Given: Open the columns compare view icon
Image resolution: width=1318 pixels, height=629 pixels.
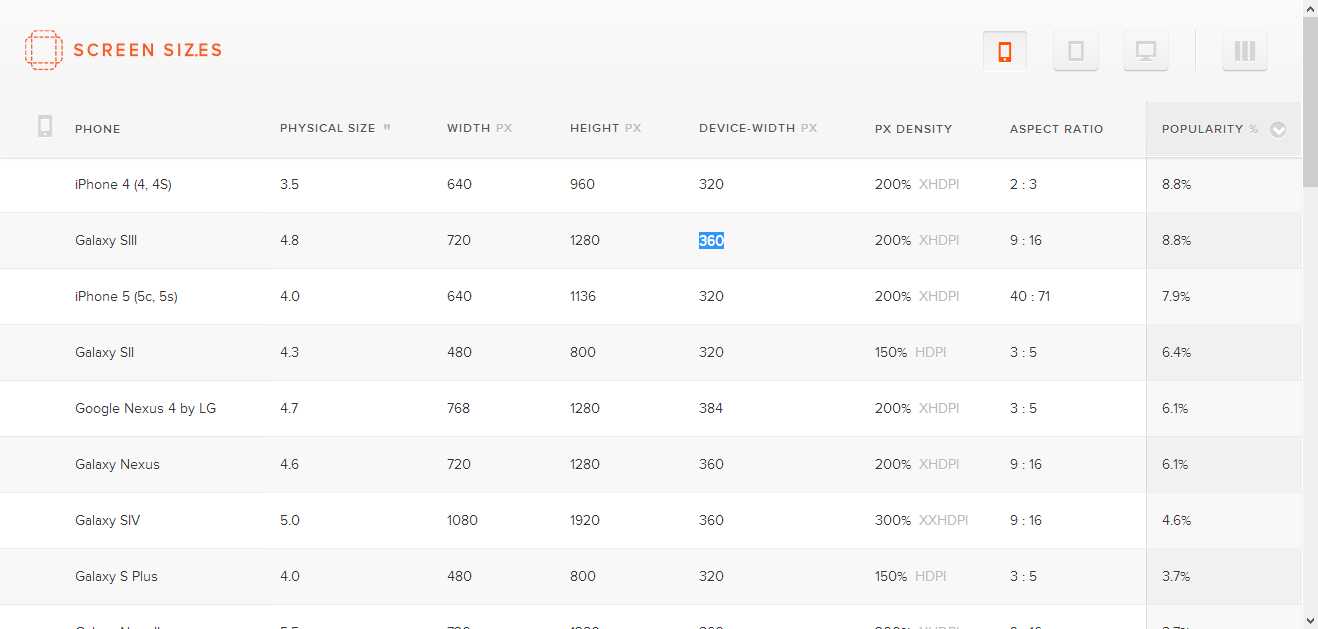Looking at the screenshot, I should (1245, 51).
